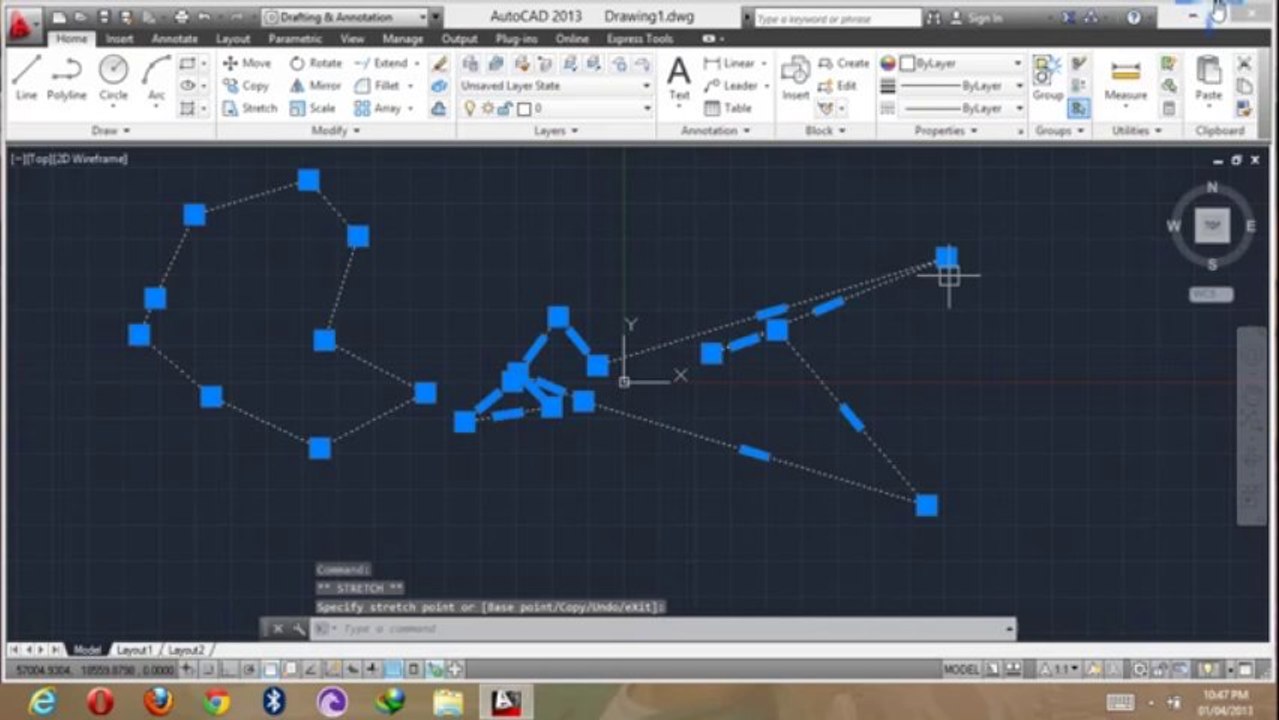1279x720 pixels.
Task: Click the Leader tool
Action: (x=731, y=86)
